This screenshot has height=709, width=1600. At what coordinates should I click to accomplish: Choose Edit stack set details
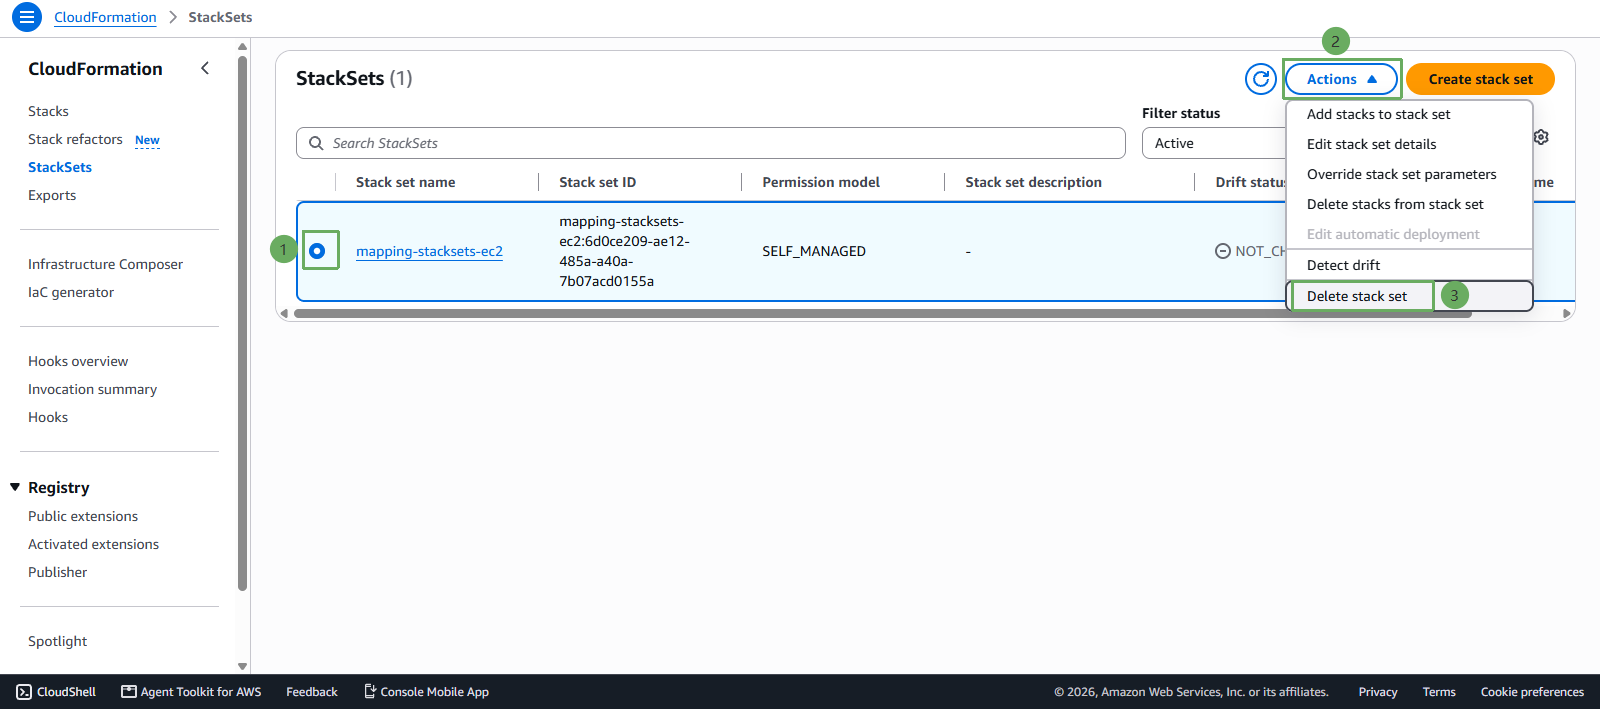(1409, 144)
